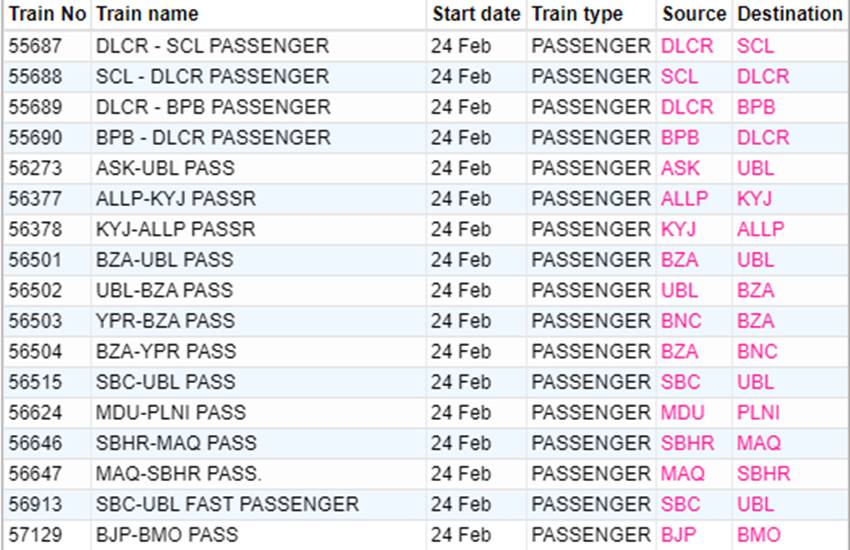The image size is (850, 550).
Task: Open the ASK source station link
Action: (680, 168)
